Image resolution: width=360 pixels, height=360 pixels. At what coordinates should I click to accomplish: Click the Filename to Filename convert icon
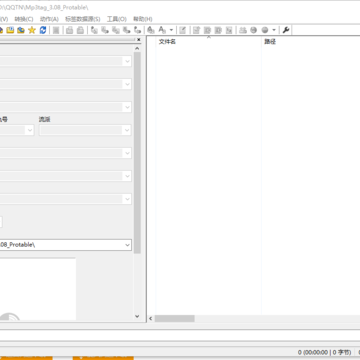tap(116, 30)
